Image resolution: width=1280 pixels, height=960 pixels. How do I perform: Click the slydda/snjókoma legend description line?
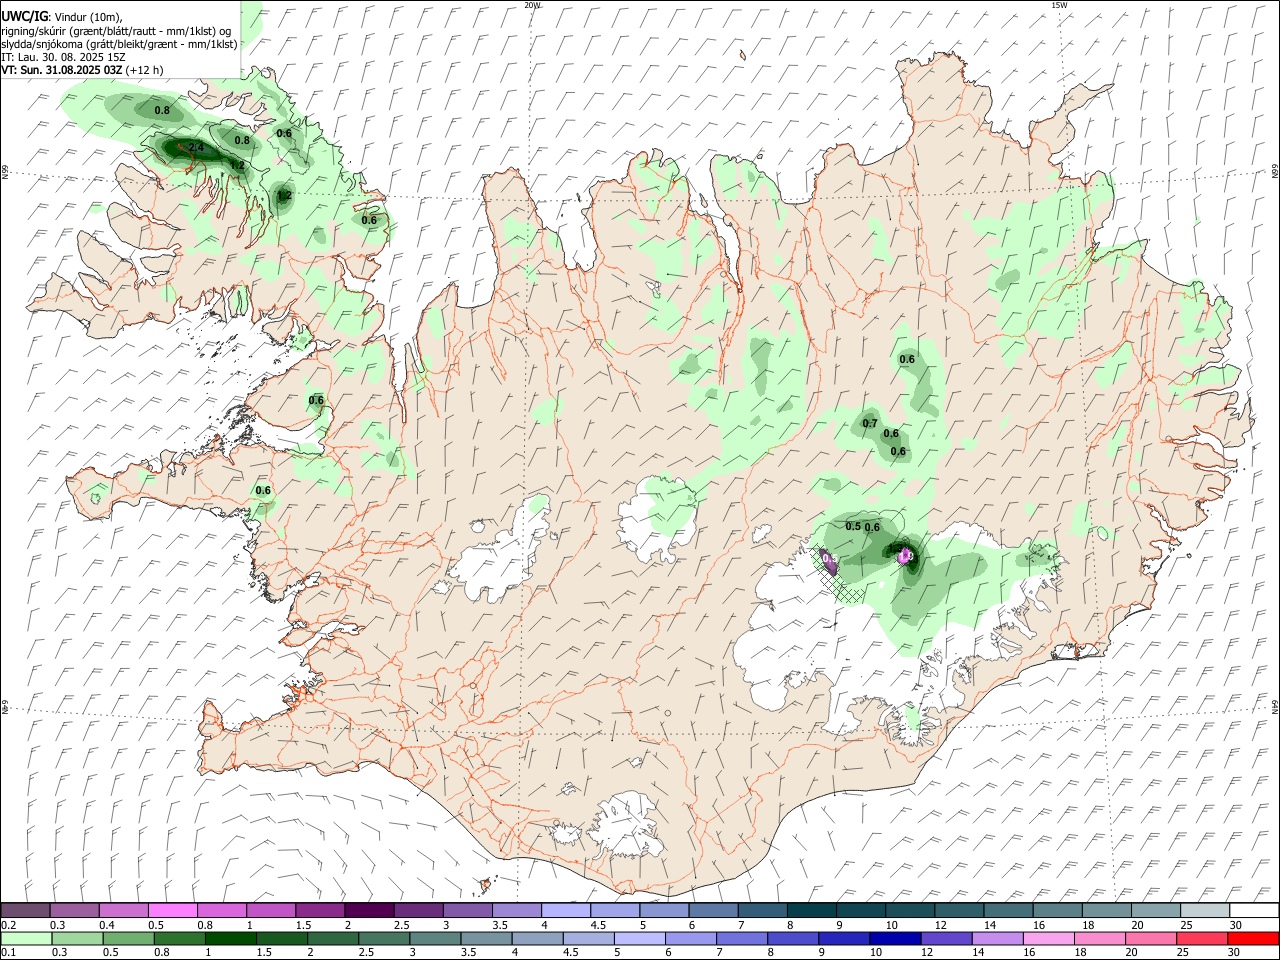point(119,44)
